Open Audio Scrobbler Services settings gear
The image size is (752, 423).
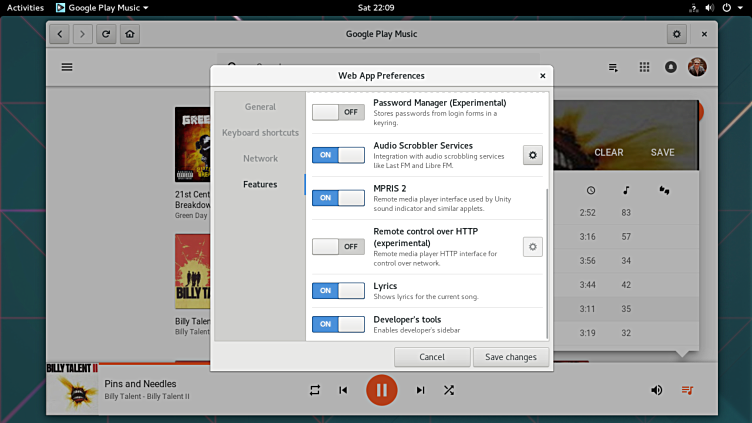point(533,154)
